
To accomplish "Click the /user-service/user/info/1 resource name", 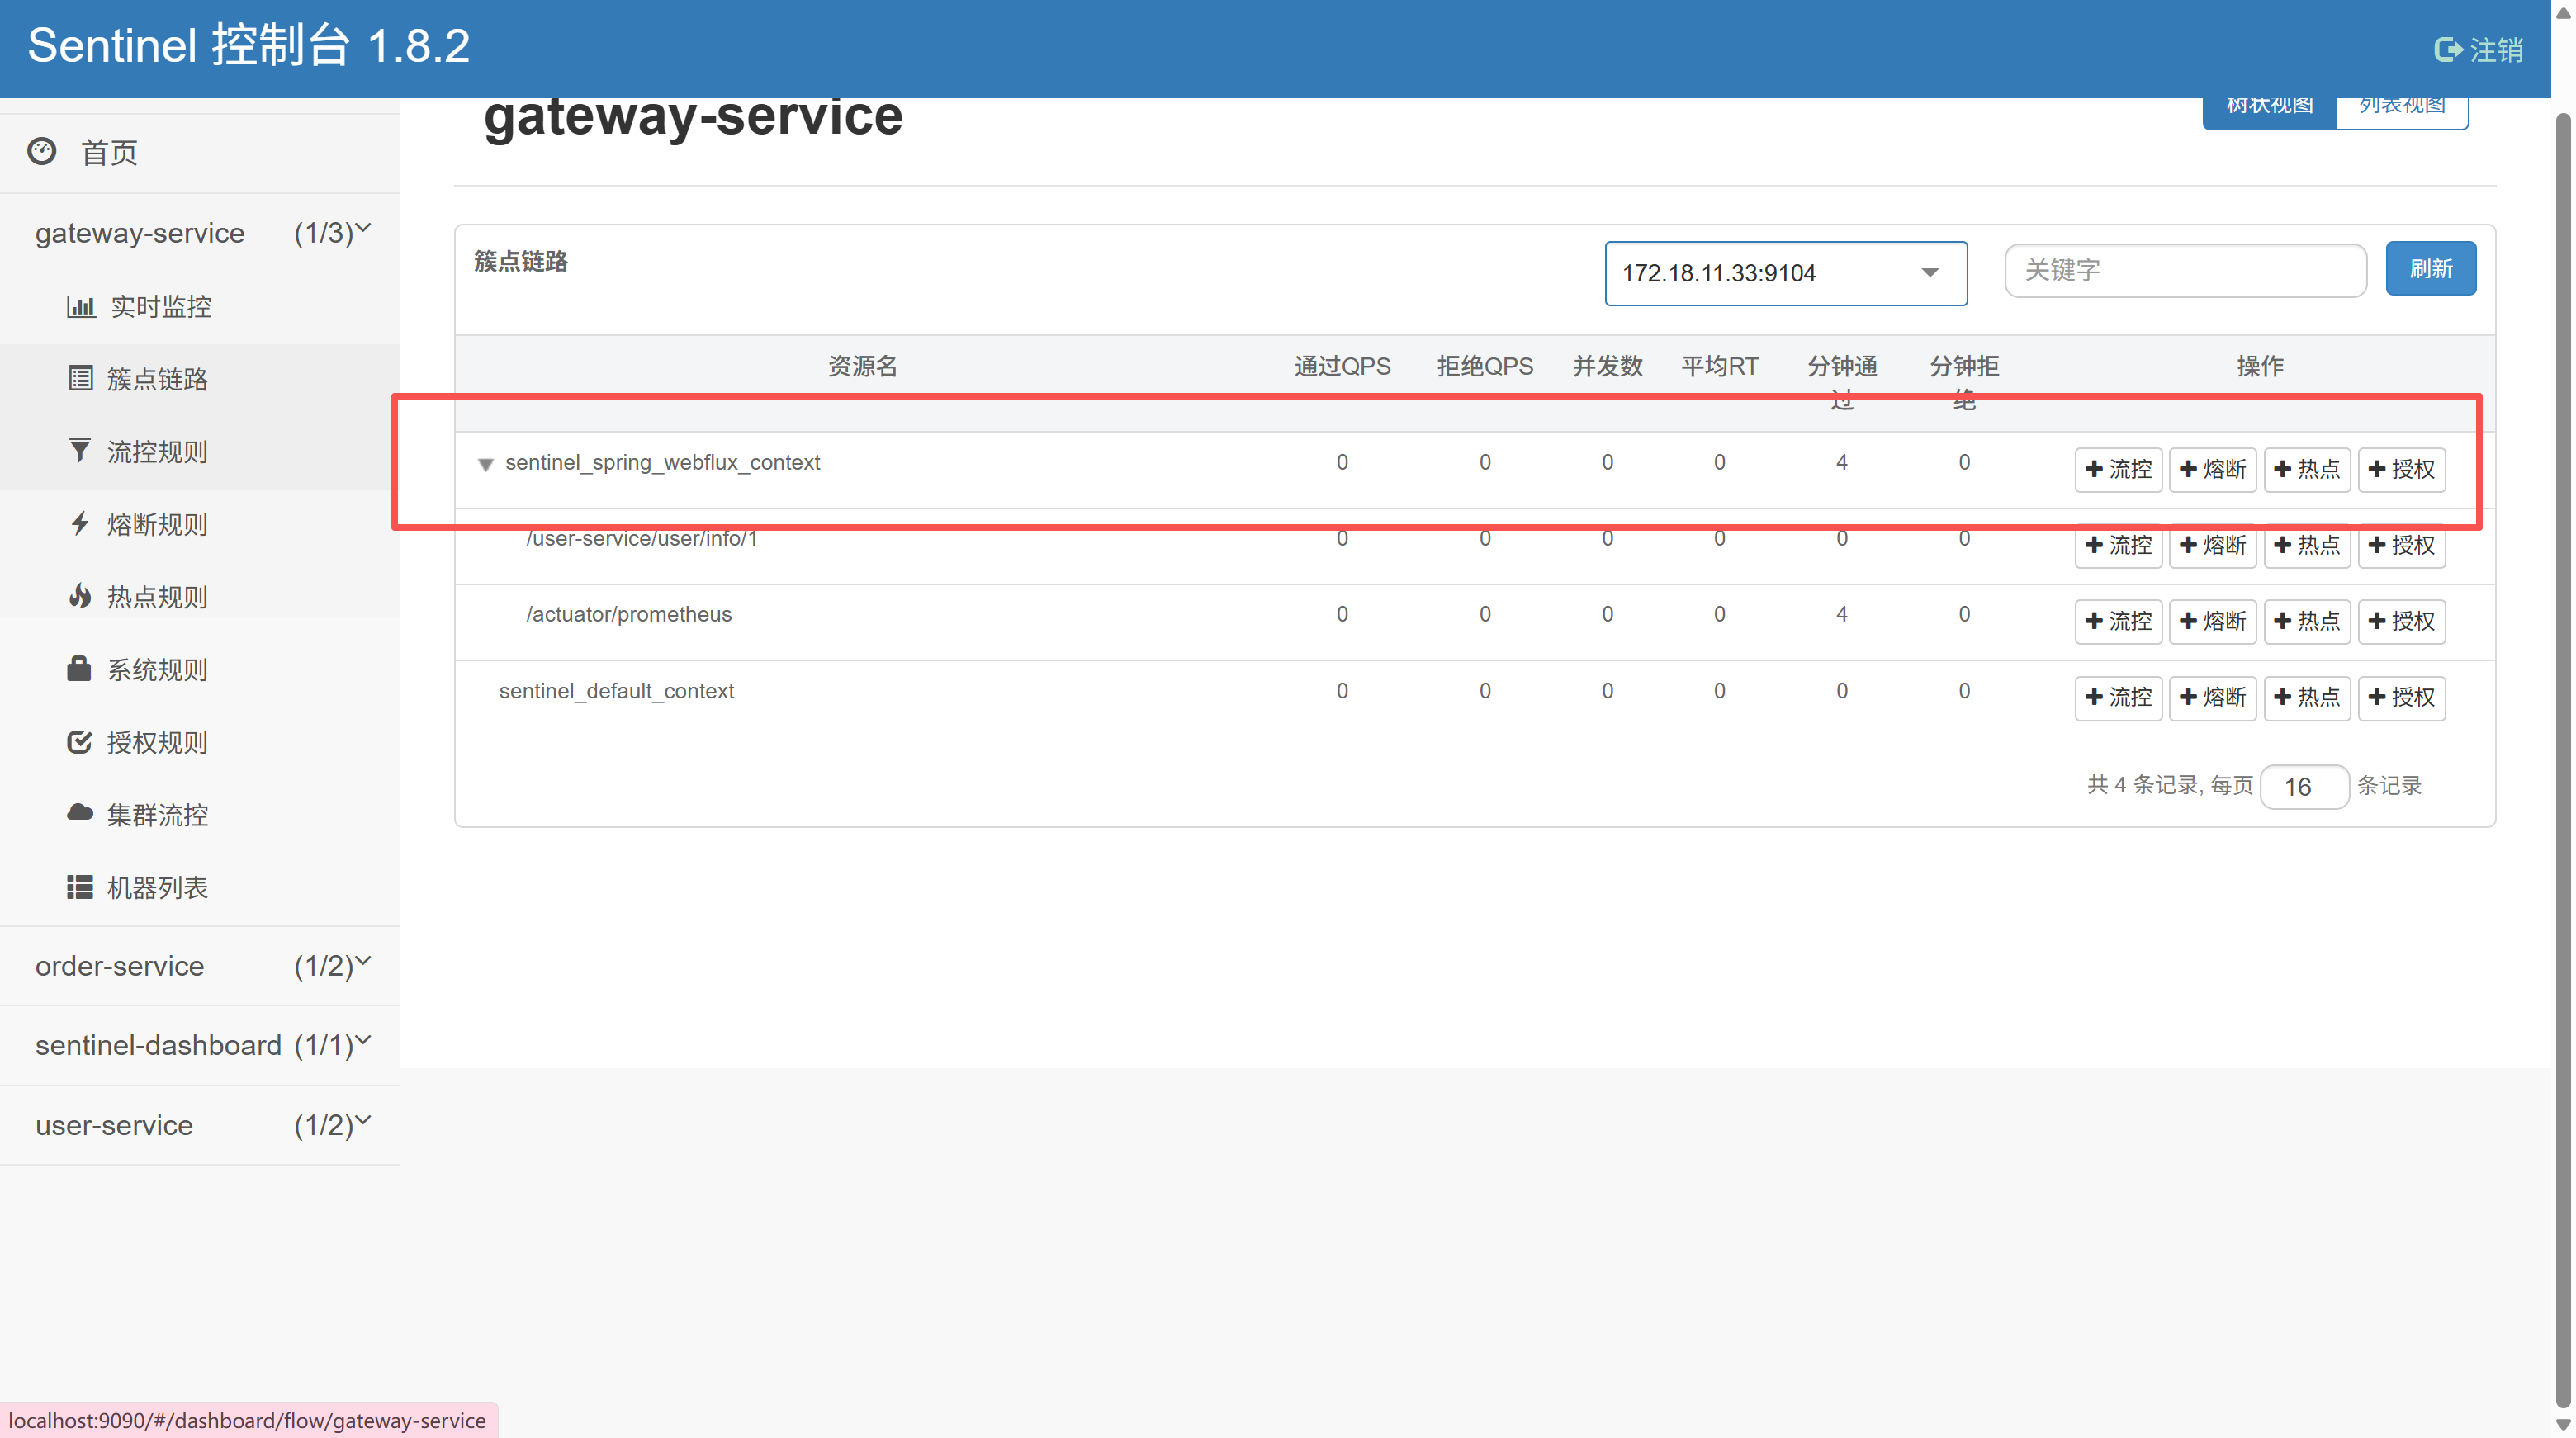I will 642,538.
